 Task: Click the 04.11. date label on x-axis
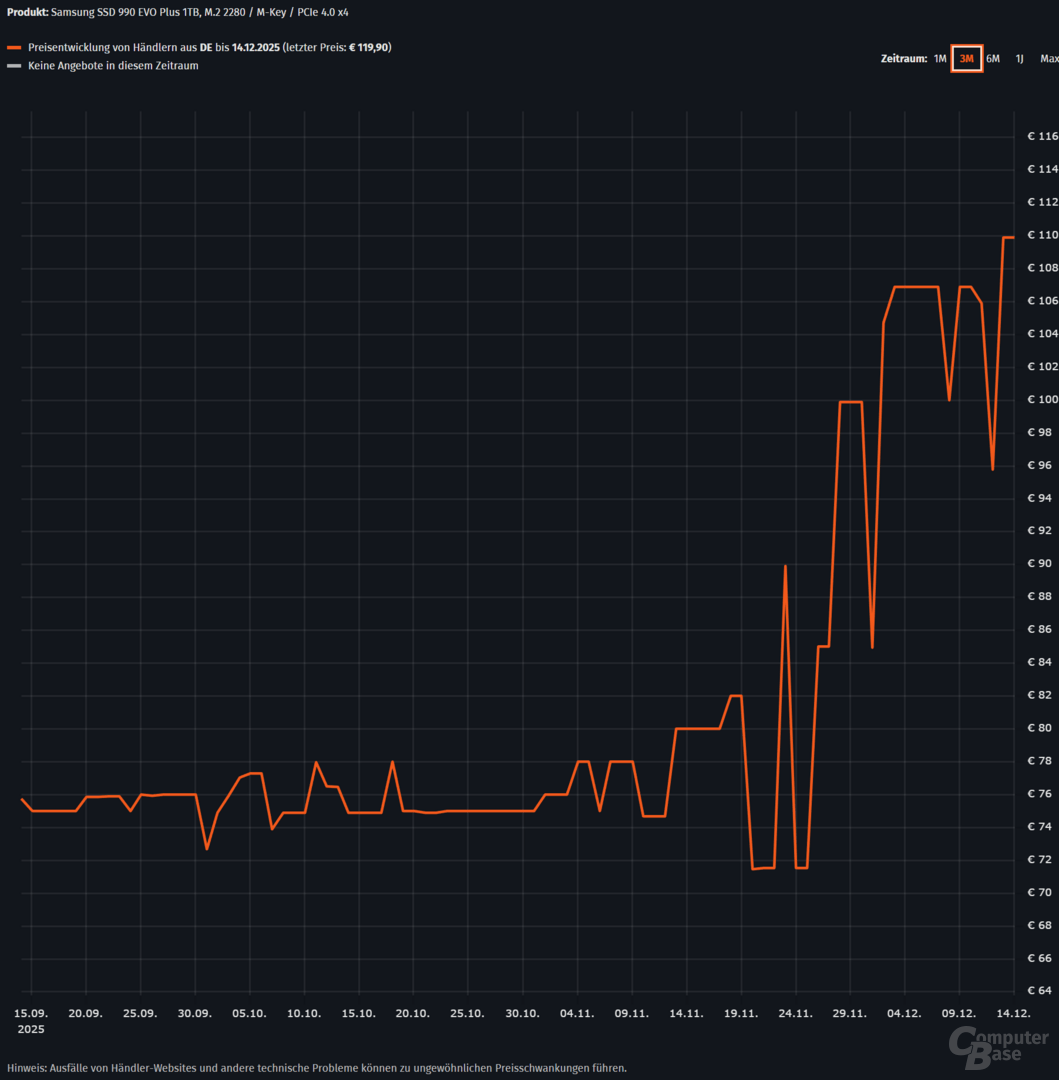pos(577,1013)
